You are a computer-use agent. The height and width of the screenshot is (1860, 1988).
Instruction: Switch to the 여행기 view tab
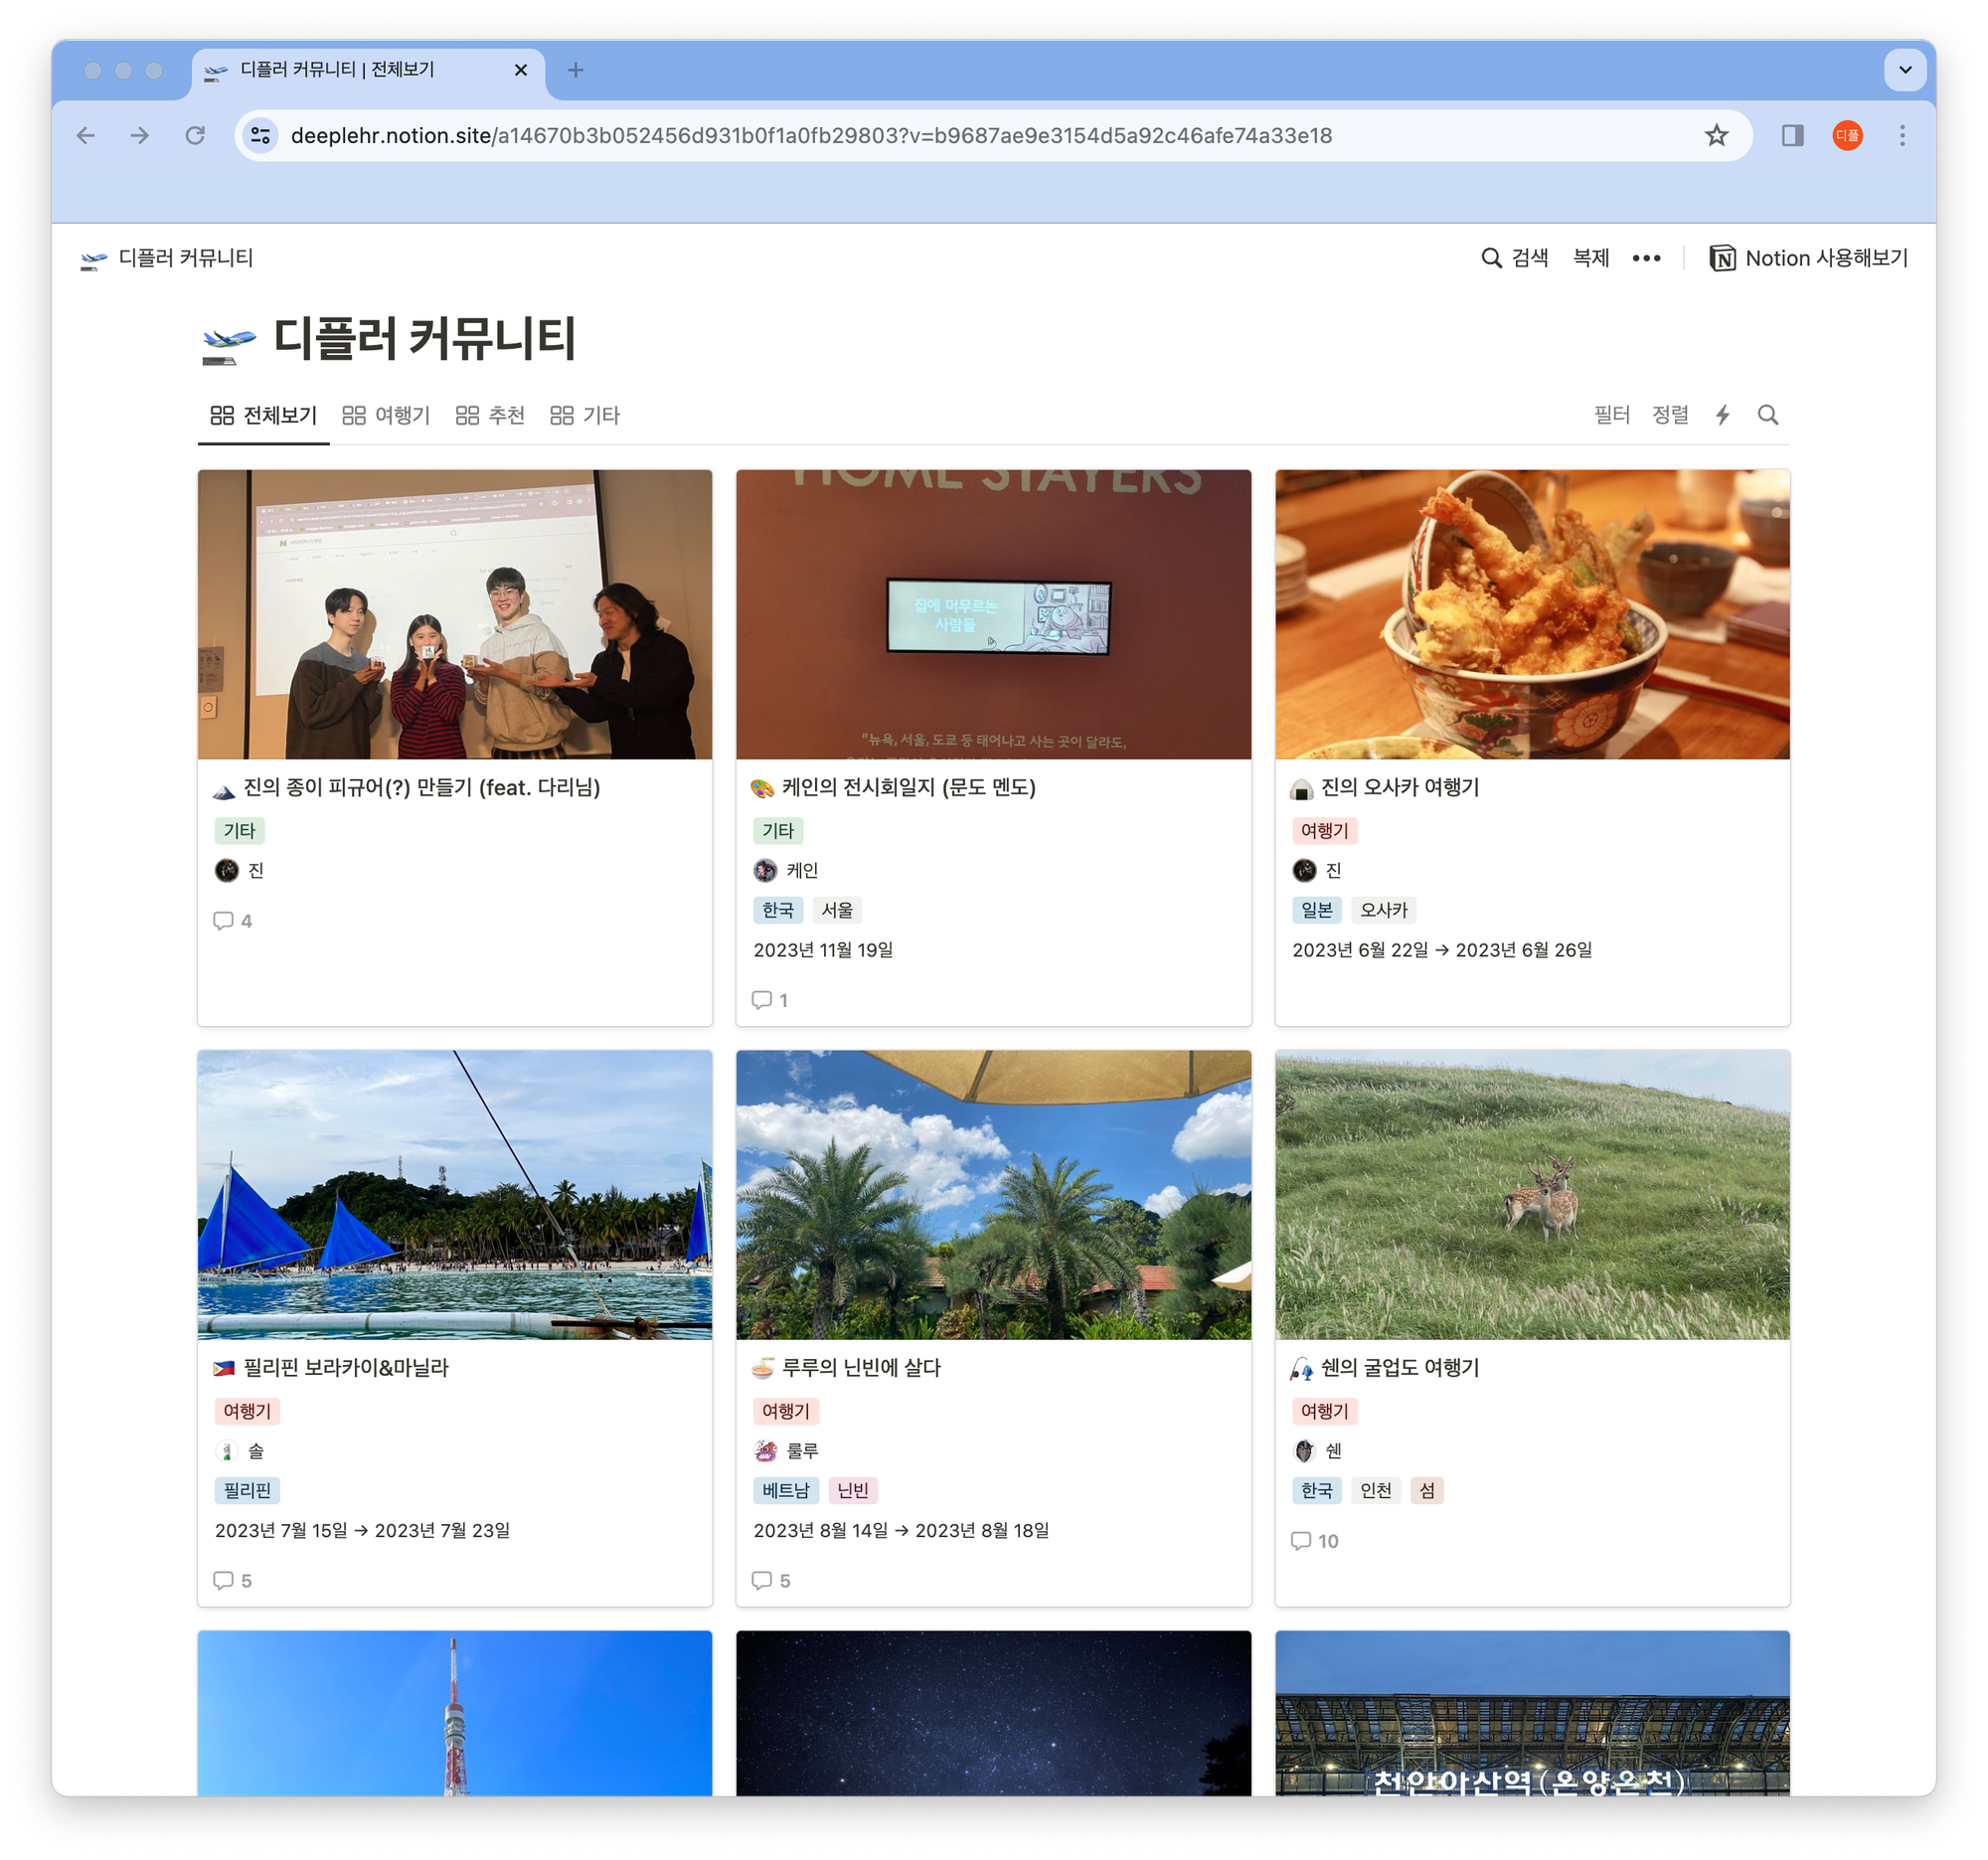[x=386, y=415]
